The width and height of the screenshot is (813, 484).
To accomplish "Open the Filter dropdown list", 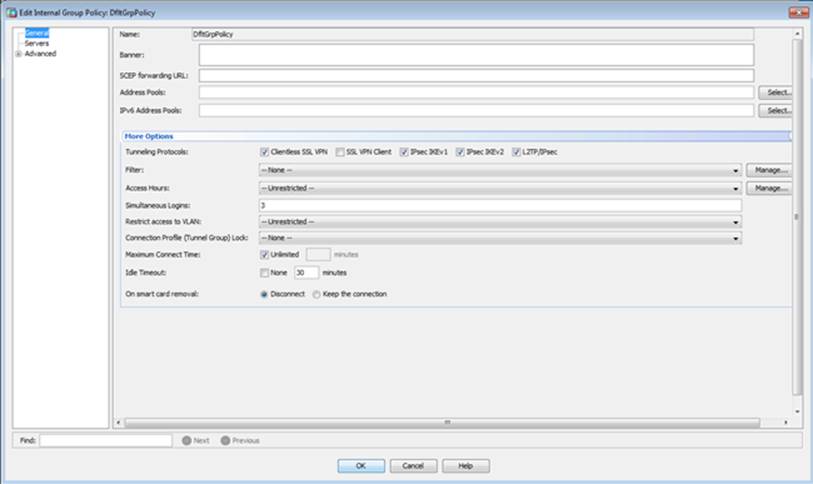I will (736, 170).
